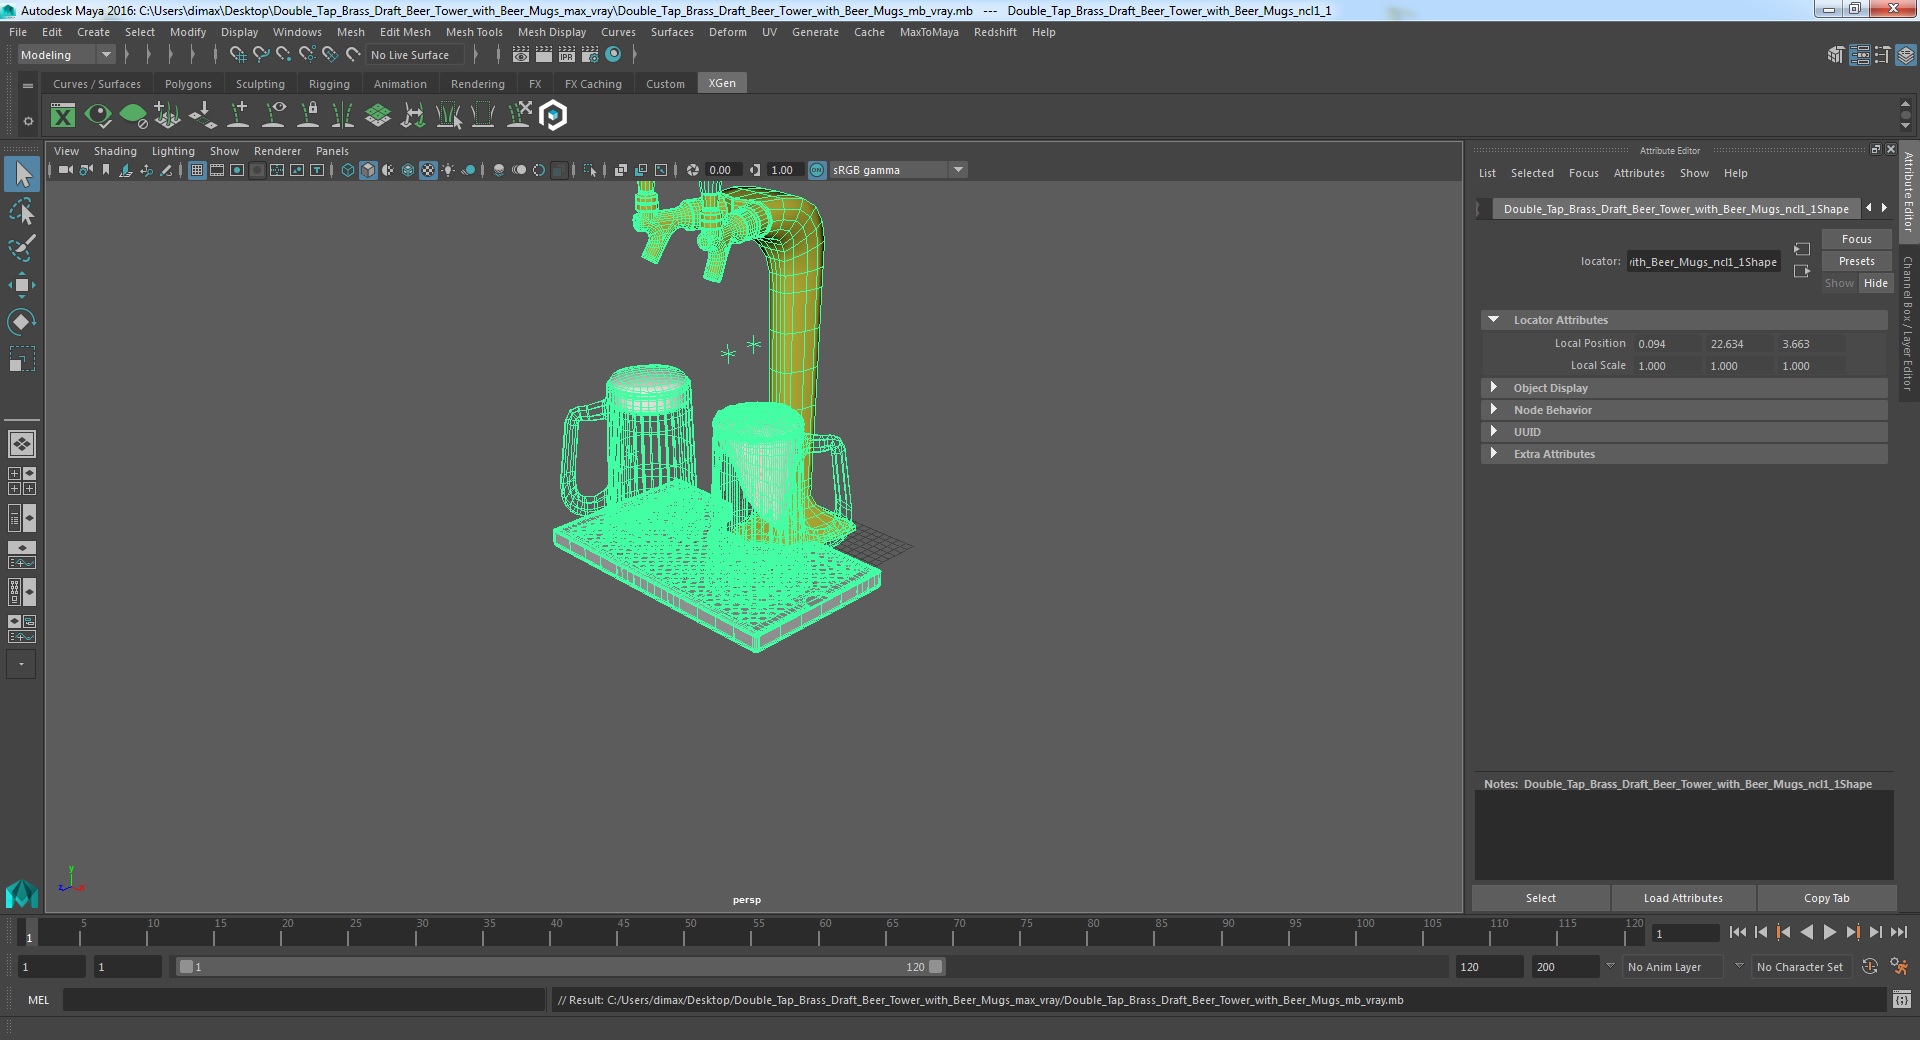Image resolution: width=1920 pixels, height=1040 pixels.
Task: Toggle smooth shade all cube icon
Action: [368, 170]
